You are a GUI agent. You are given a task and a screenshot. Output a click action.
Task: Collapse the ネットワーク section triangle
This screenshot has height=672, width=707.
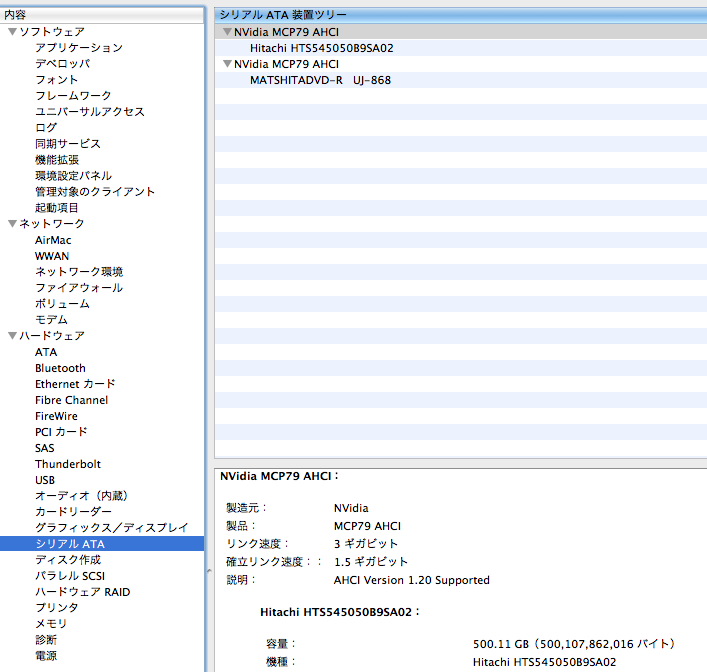pyautogui.click(x=13, y=223)
